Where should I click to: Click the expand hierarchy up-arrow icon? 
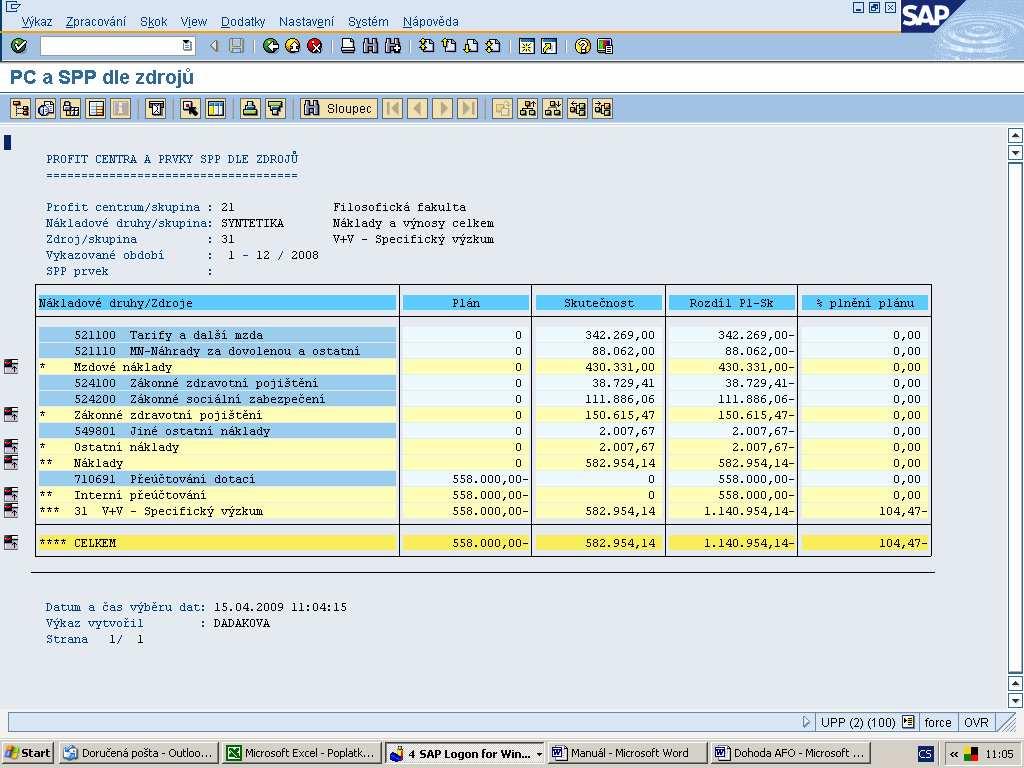[x=527, y=108]
